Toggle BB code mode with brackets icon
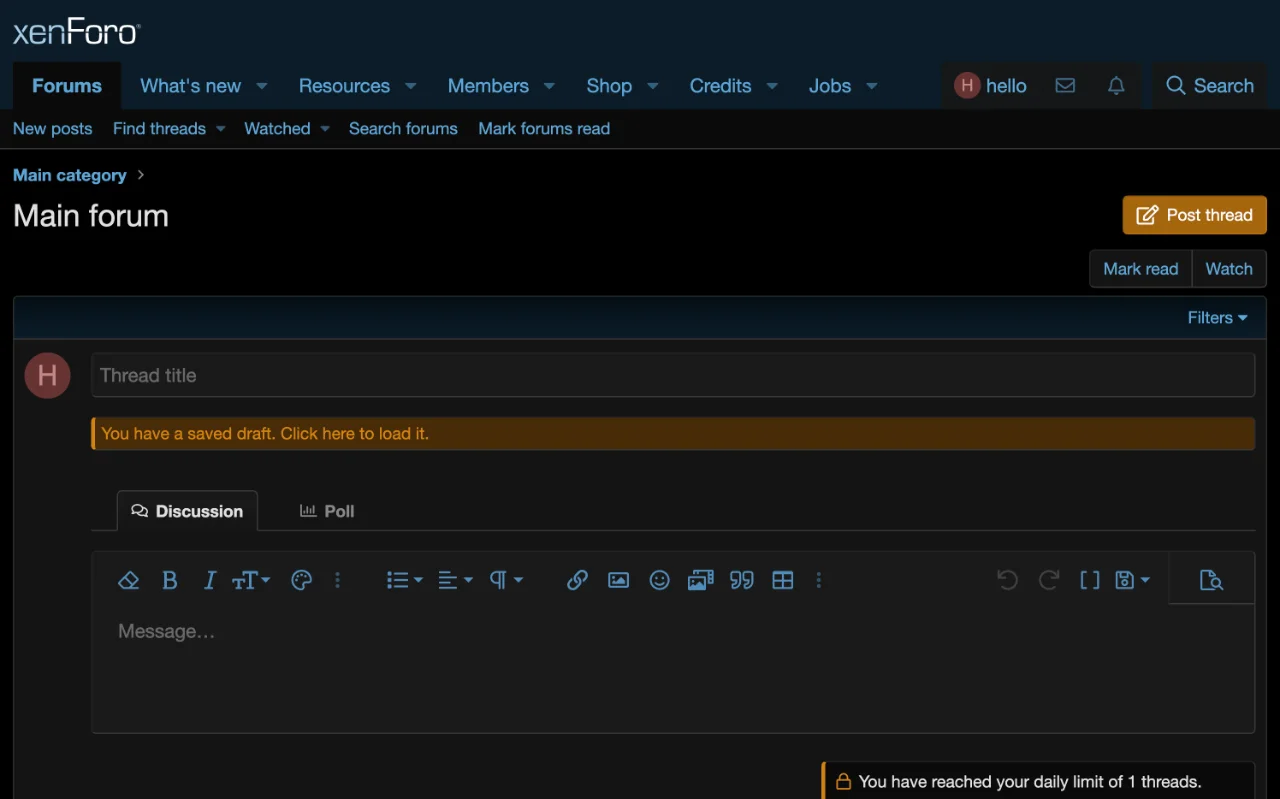 click(1089, 580)
